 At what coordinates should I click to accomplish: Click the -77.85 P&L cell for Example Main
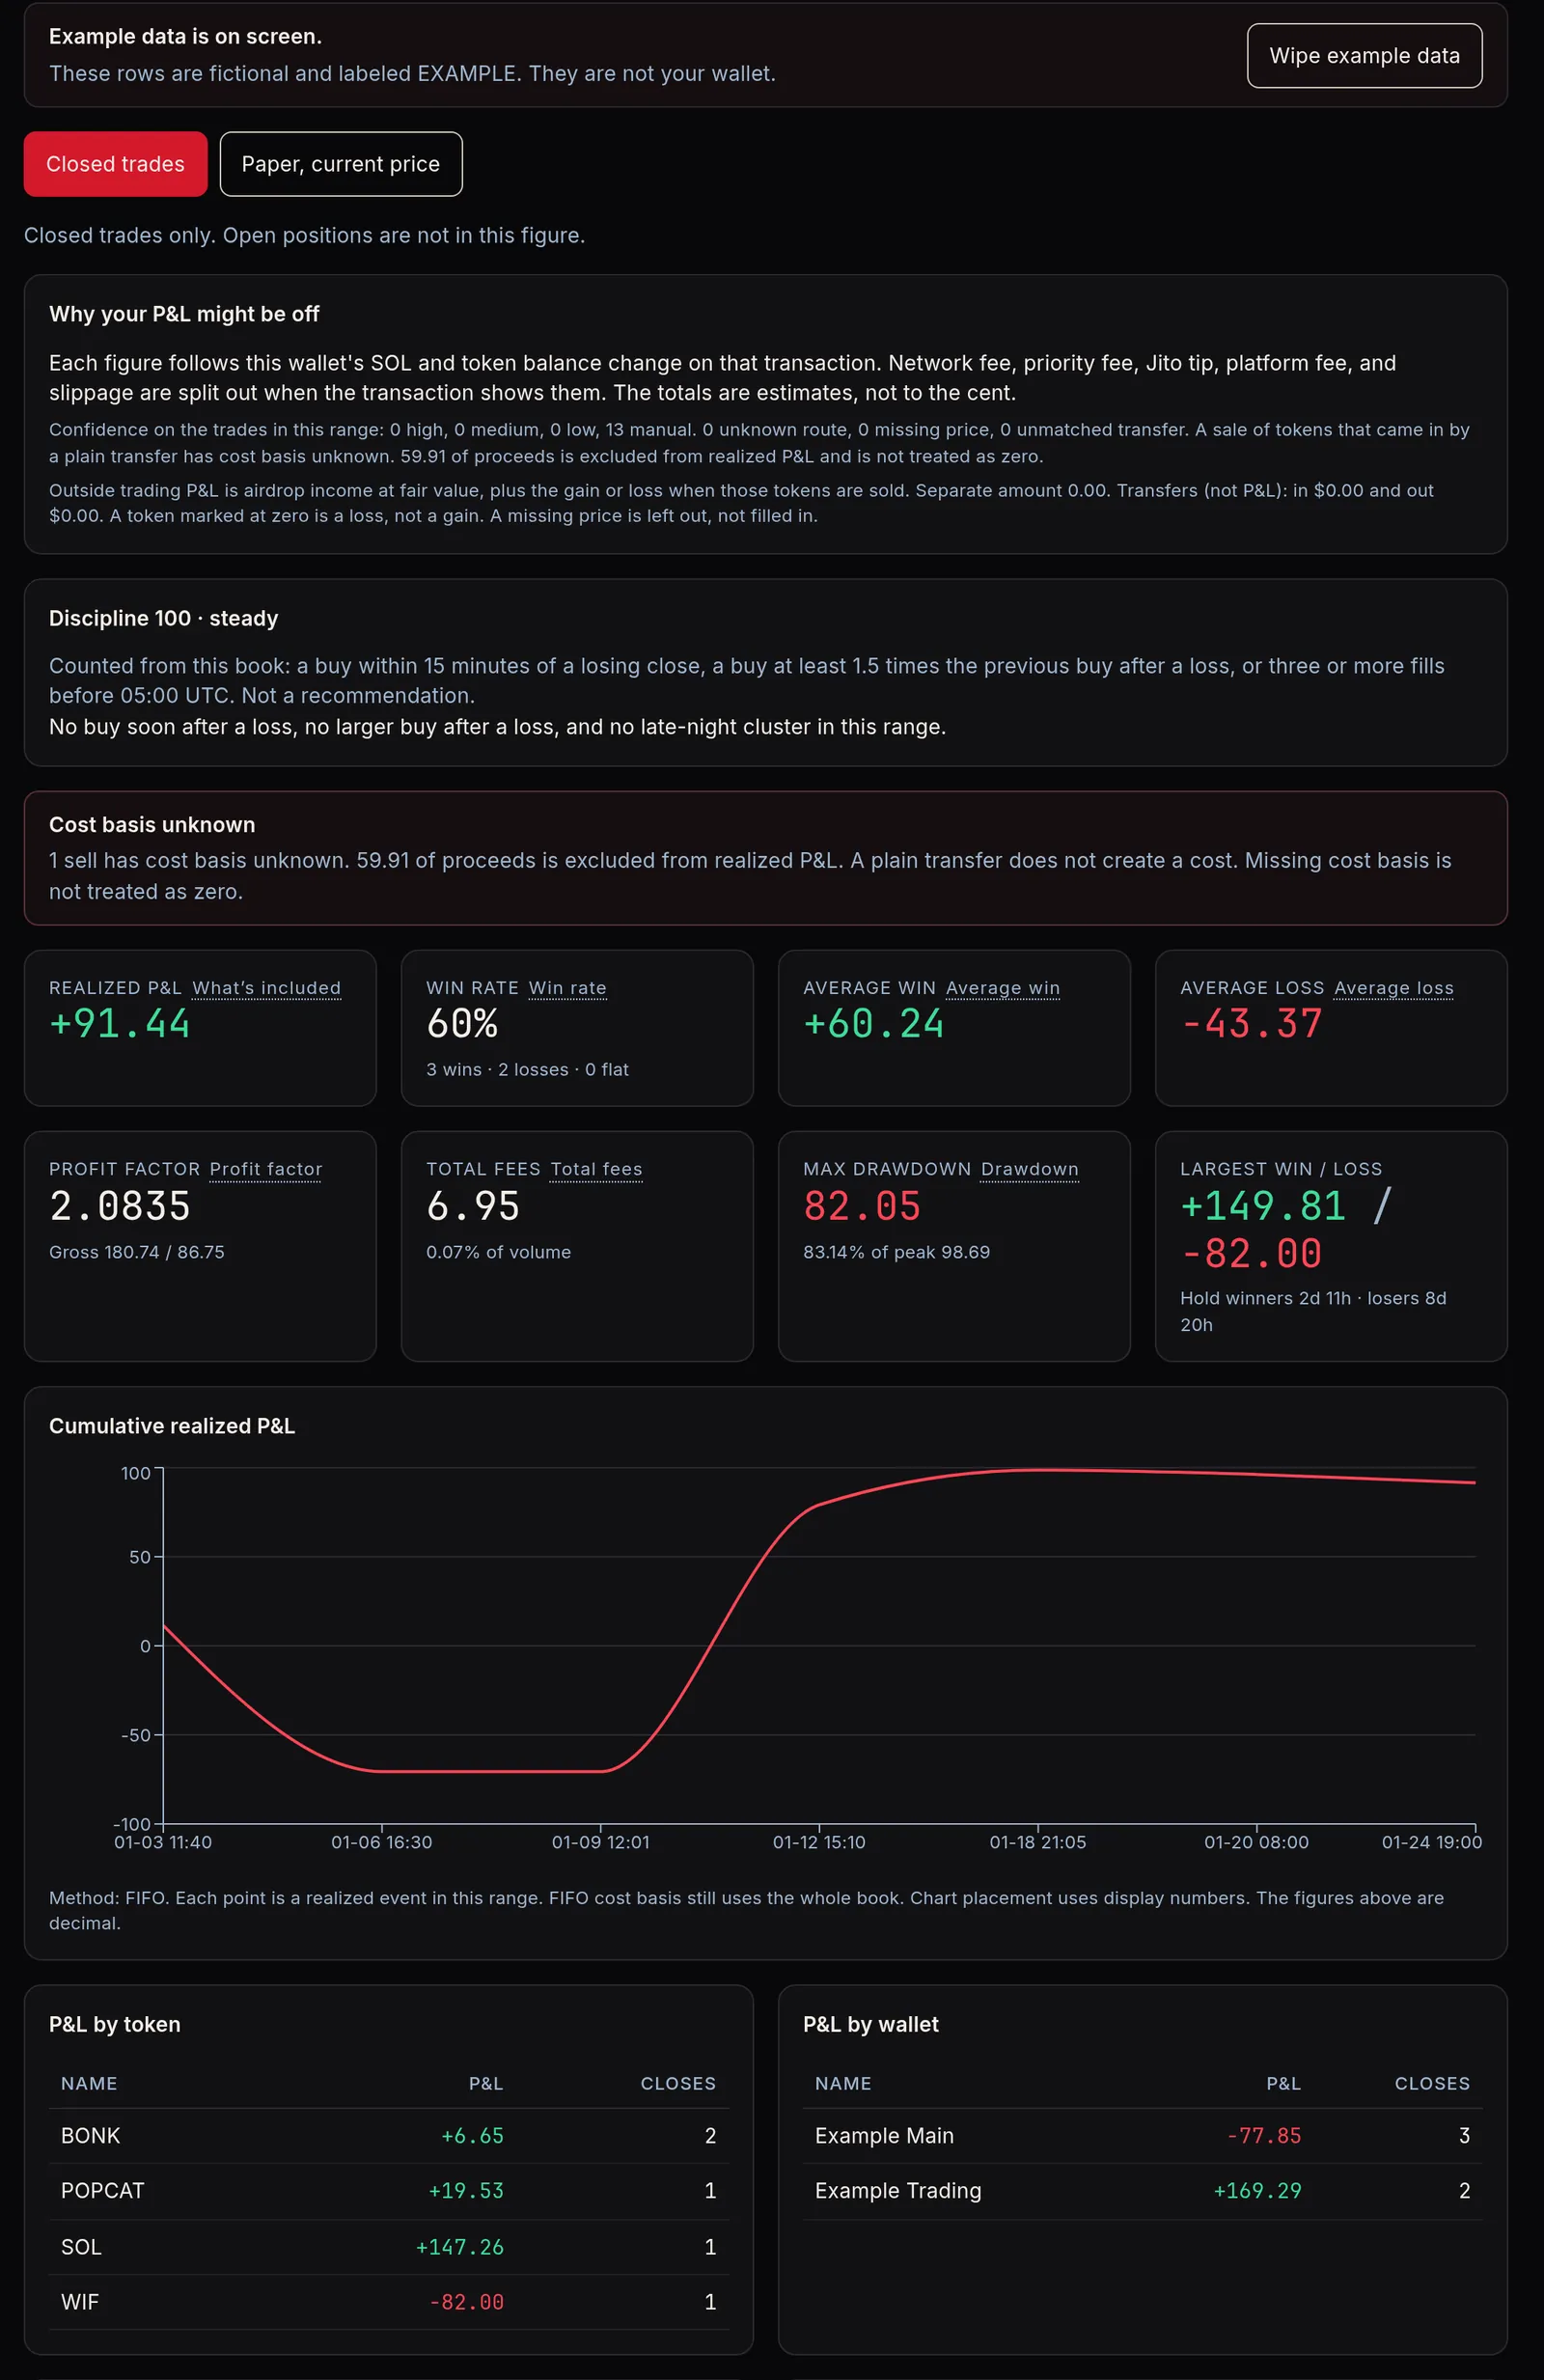point(1264,2136)
